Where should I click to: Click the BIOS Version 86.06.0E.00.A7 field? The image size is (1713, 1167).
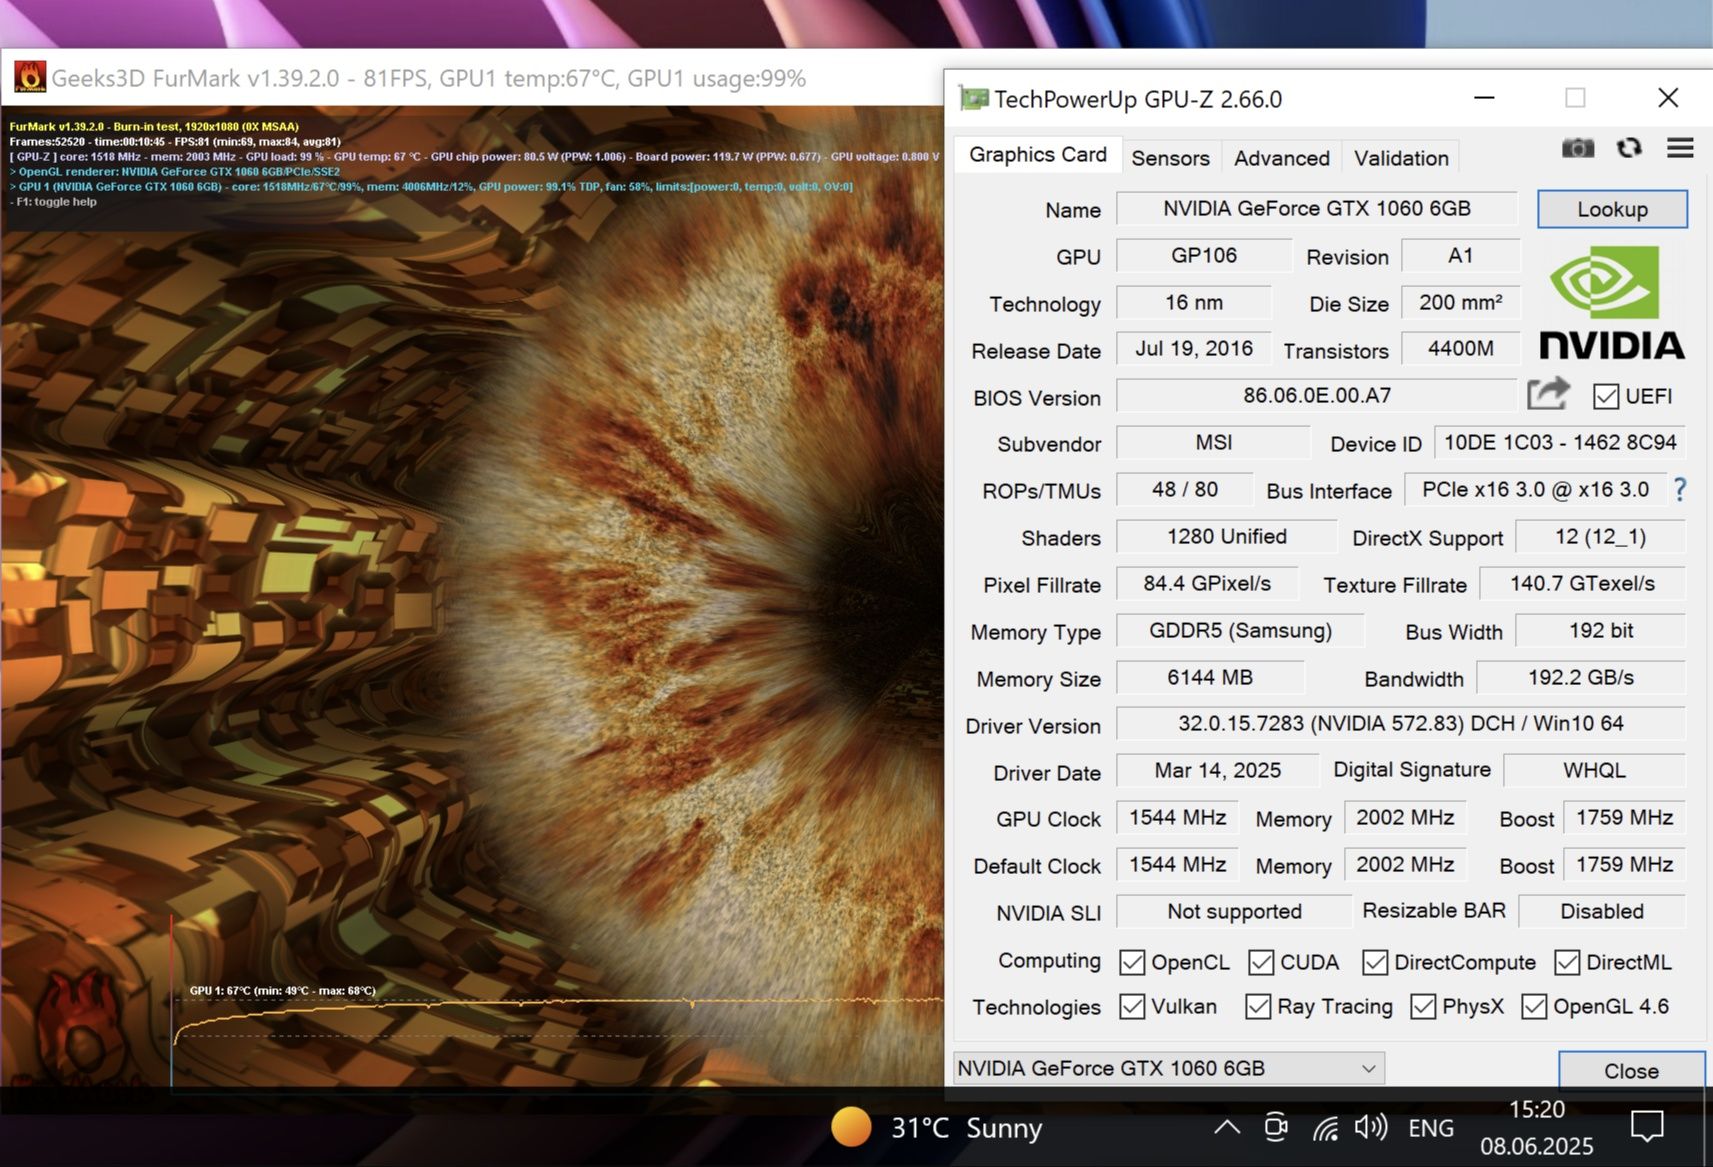tap(1317, 395)
